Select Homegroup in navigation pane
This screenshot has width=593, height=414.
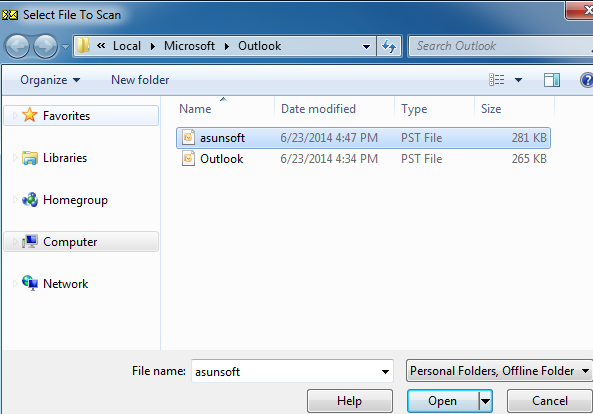(75, 200)
